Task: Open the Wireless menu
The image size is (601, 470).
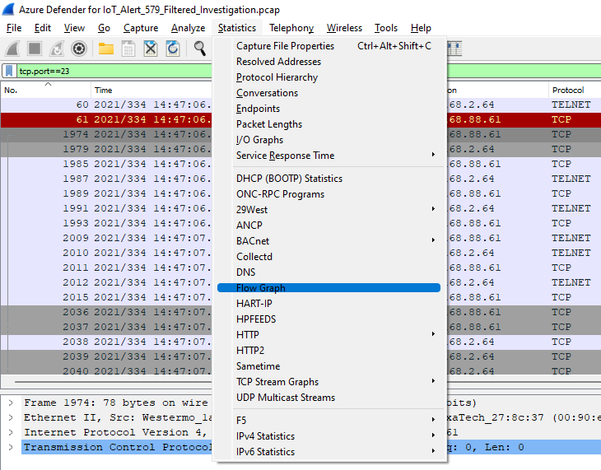Action: (x=344, y=28)
